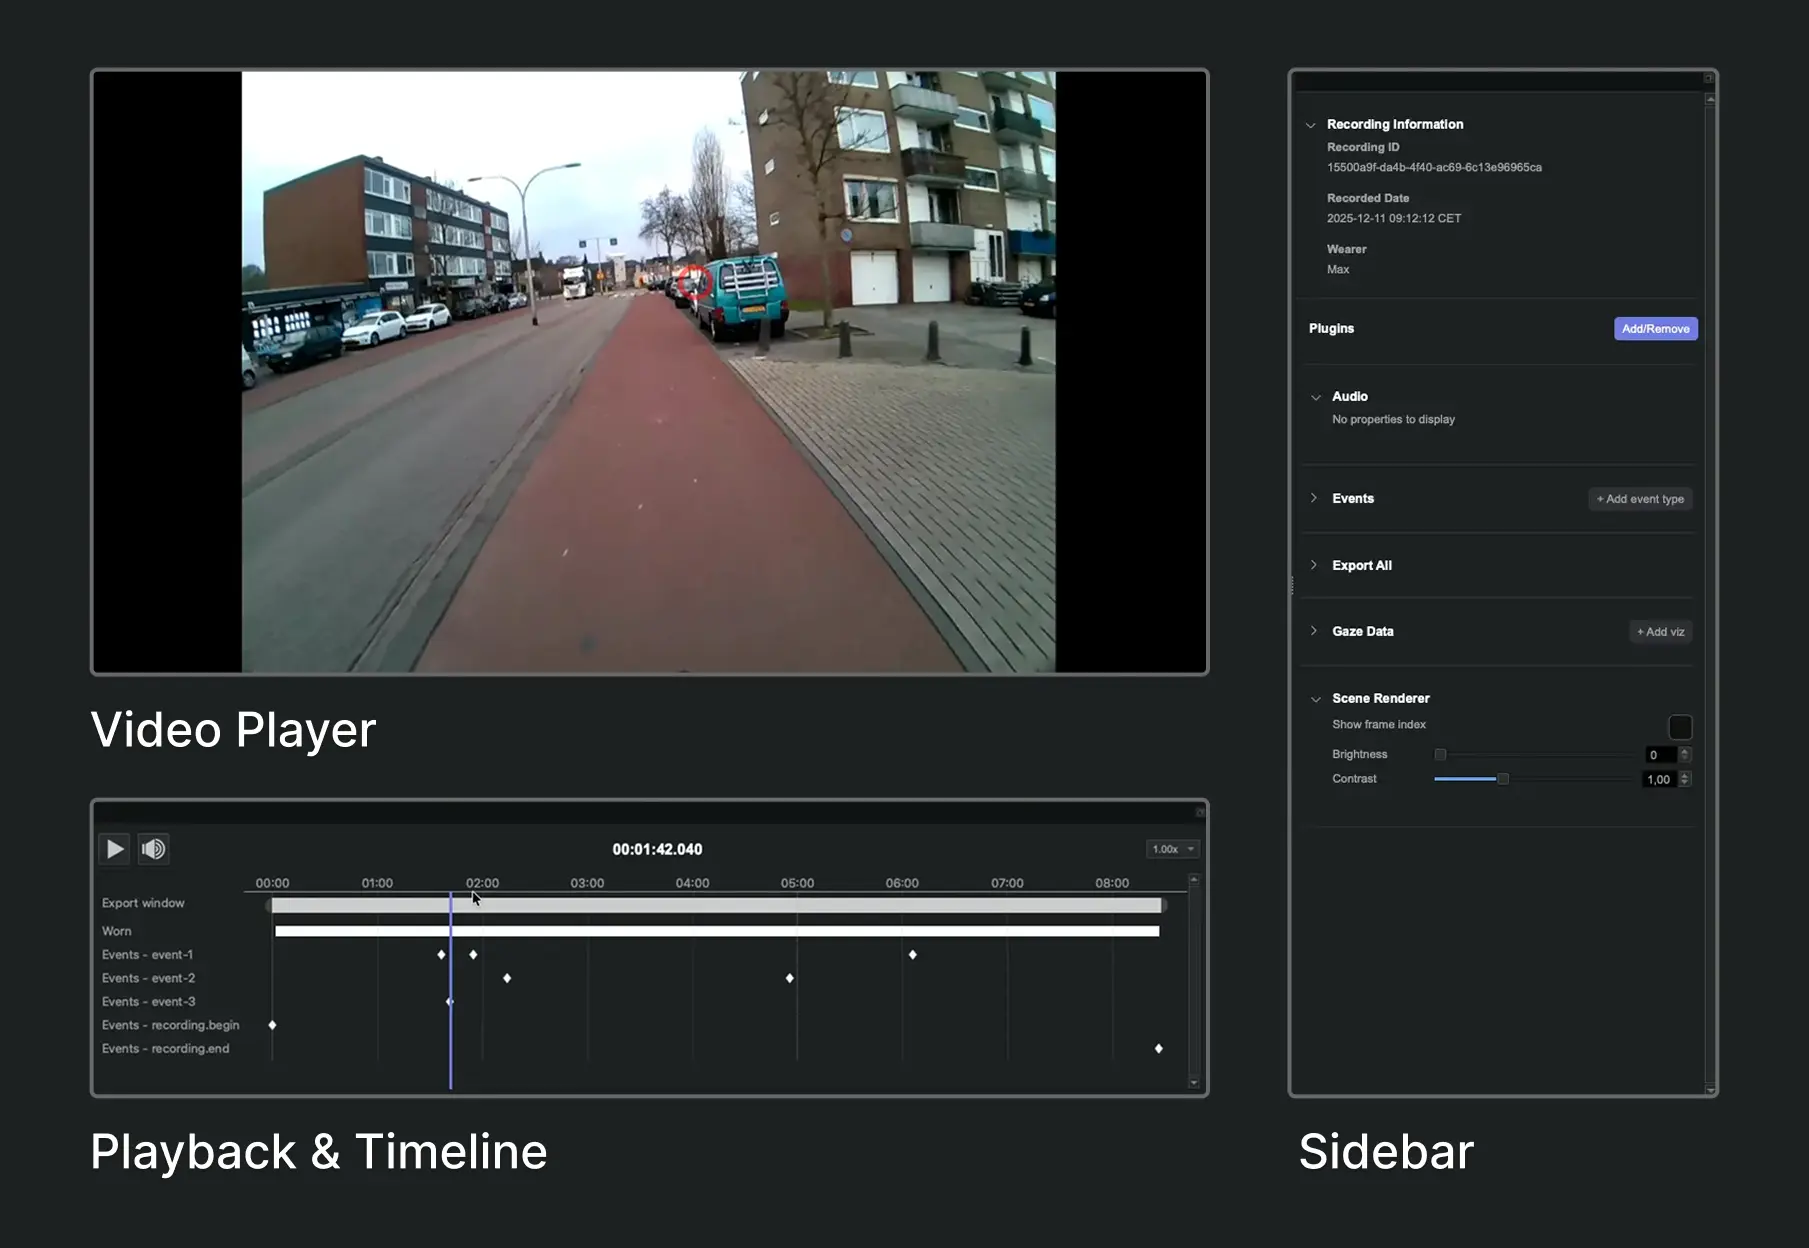Click the Brightness slider handle
1809x1248 pixels.
pos(1440,755)
